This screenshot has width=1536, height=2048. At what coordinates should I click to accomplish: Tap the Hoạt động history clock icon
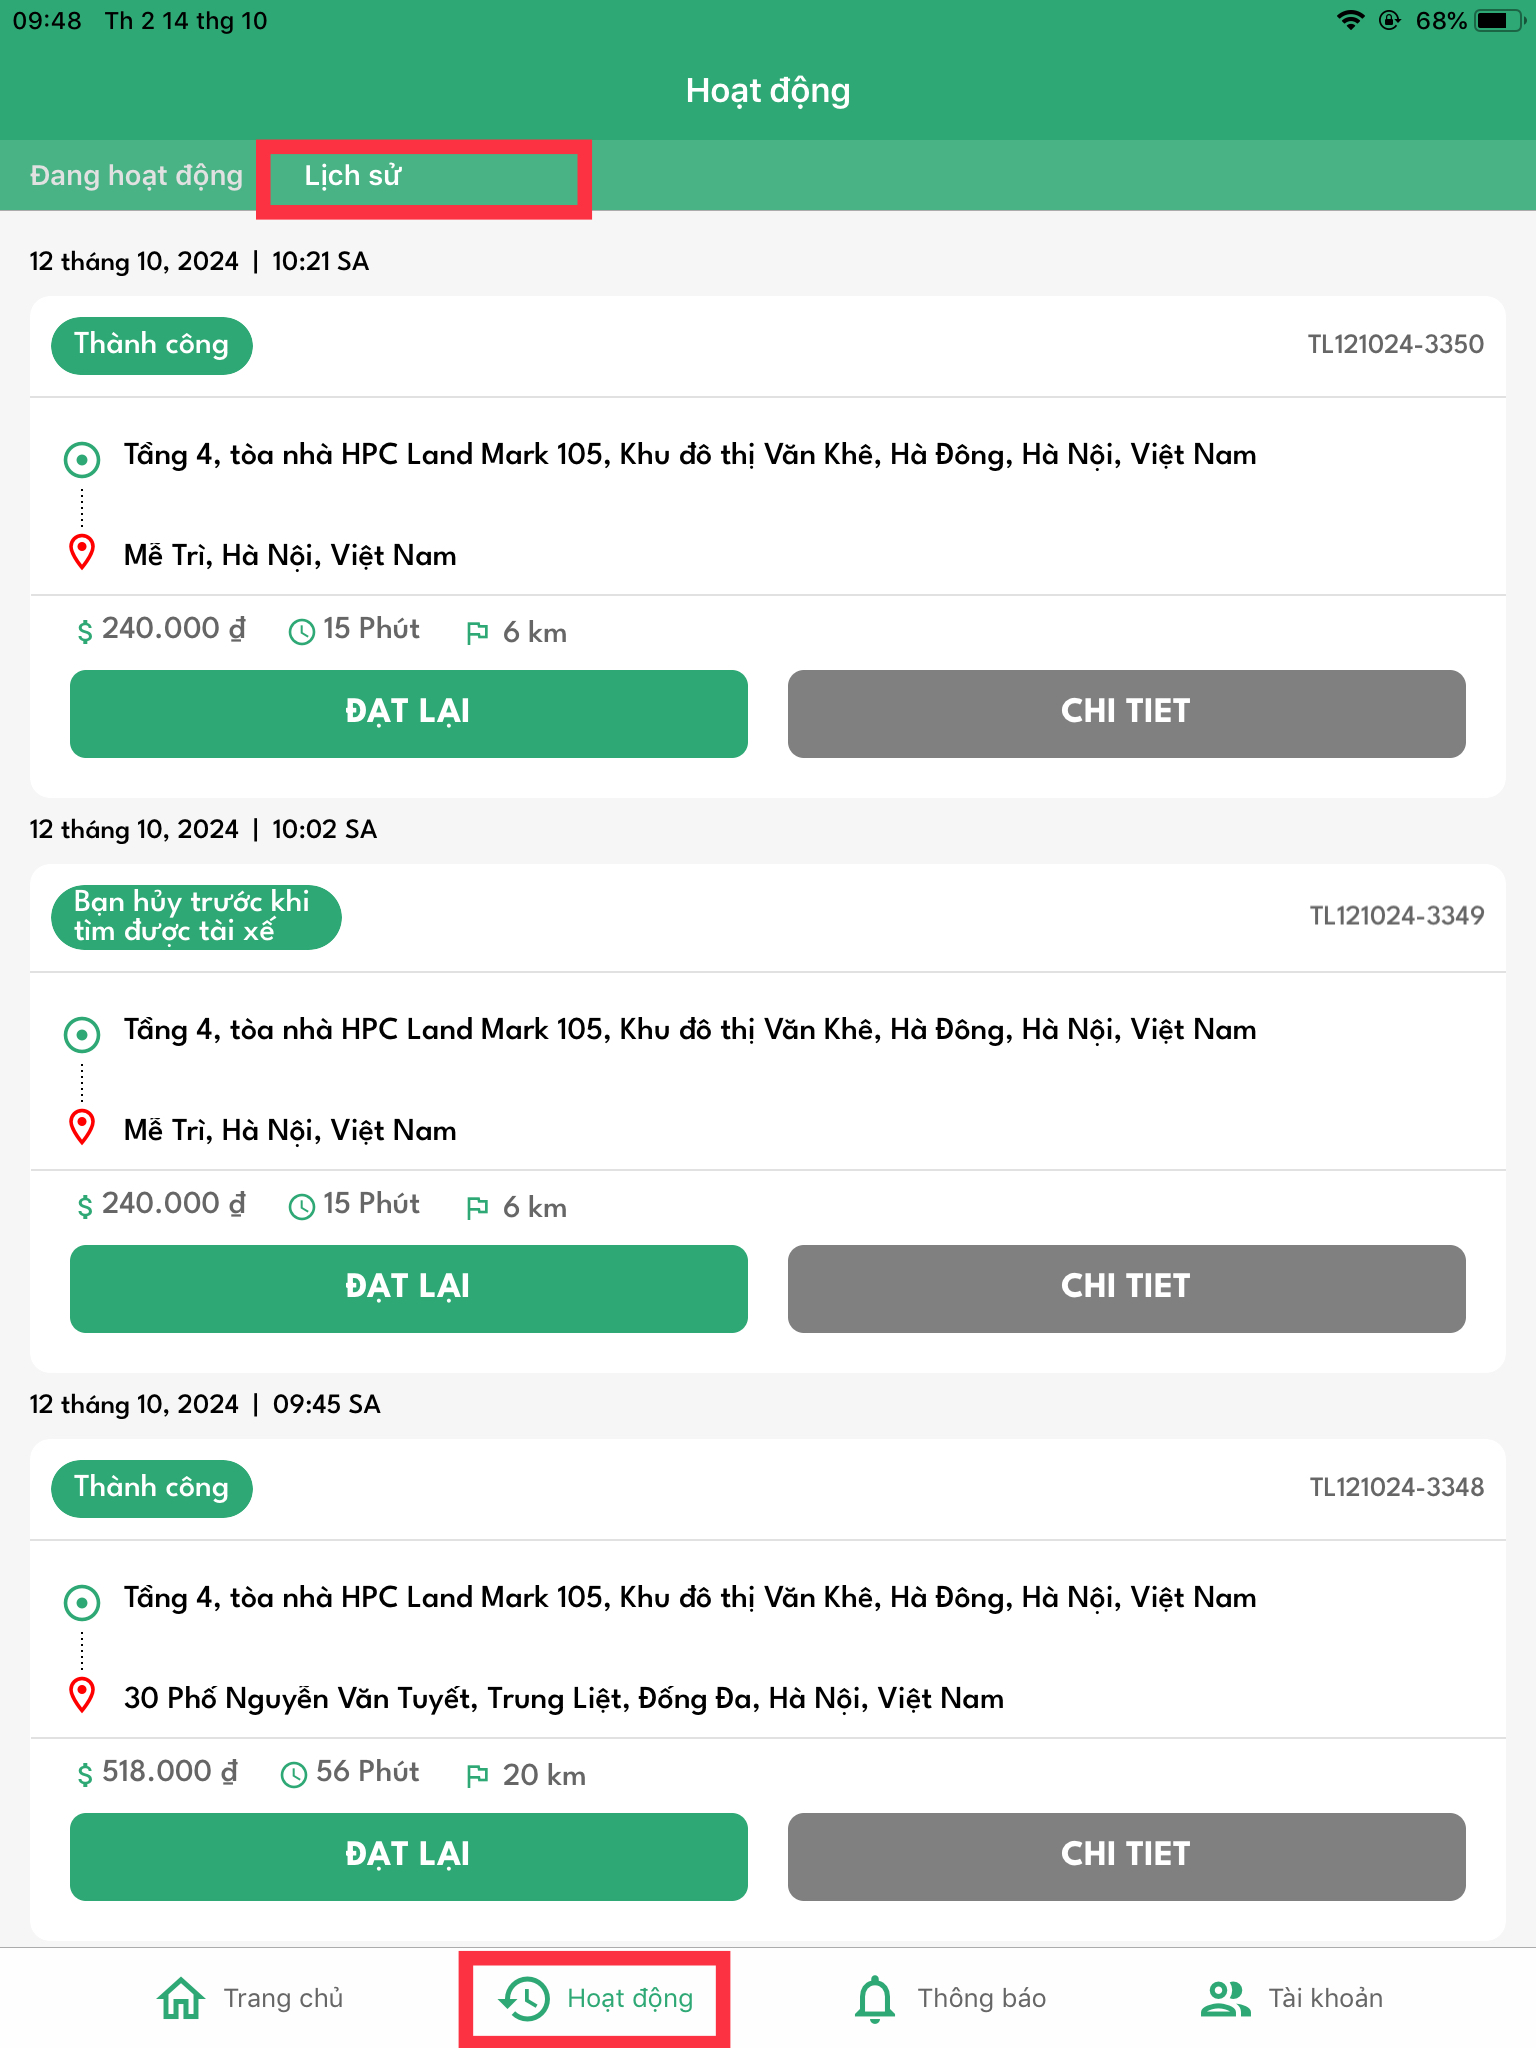pos(524,1998)
